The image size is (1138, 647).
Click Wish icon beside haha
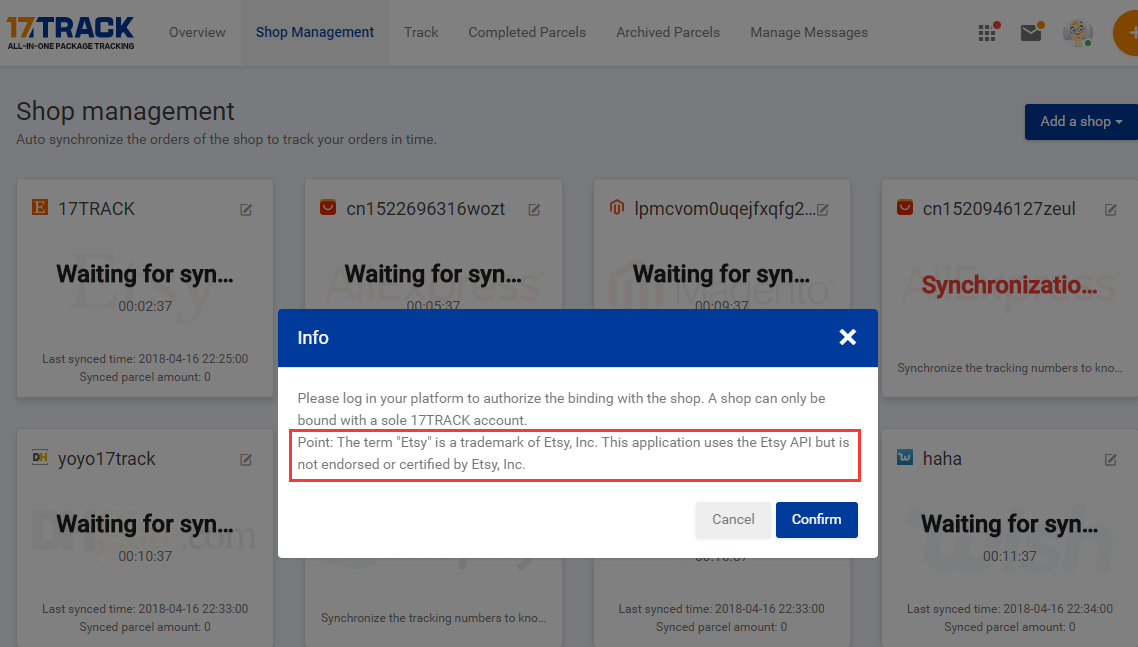pyautogui.click(x=905, y=457)
